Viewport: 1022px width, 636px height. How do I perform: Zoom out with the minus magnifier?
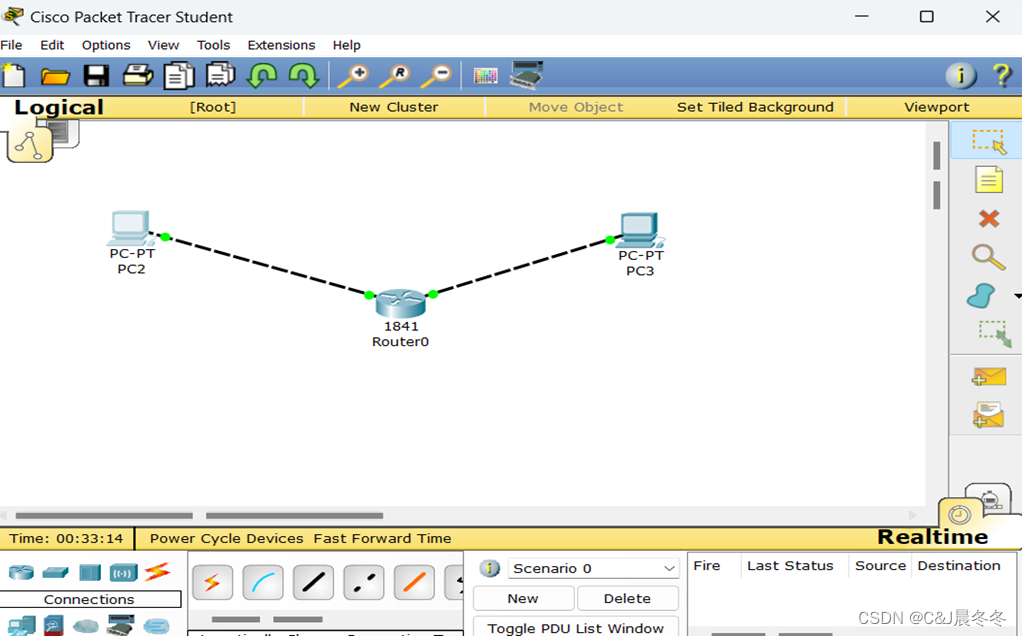point(436,76)
